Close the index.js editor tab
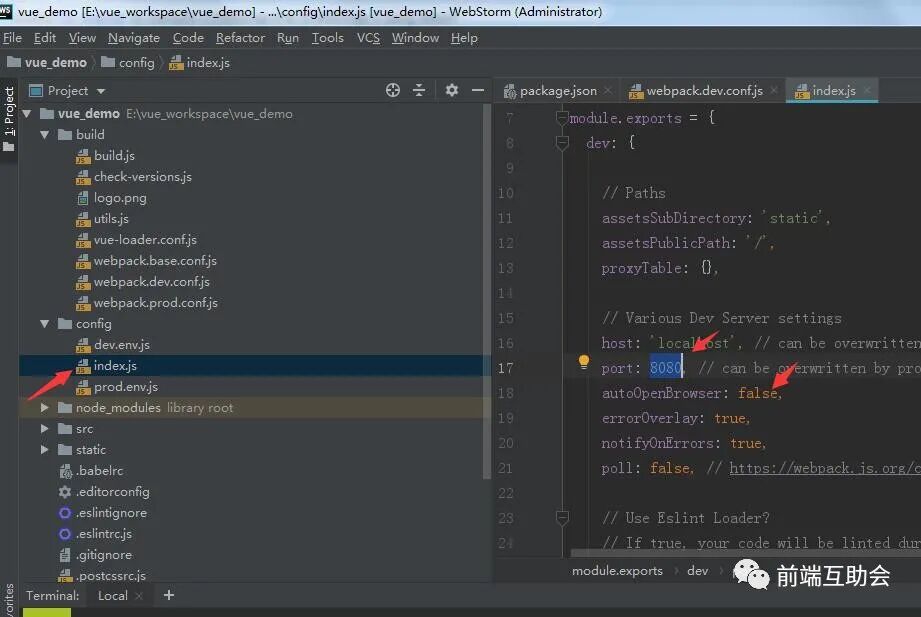The width and height of the screenshot is (921, 617). [867, 90]
